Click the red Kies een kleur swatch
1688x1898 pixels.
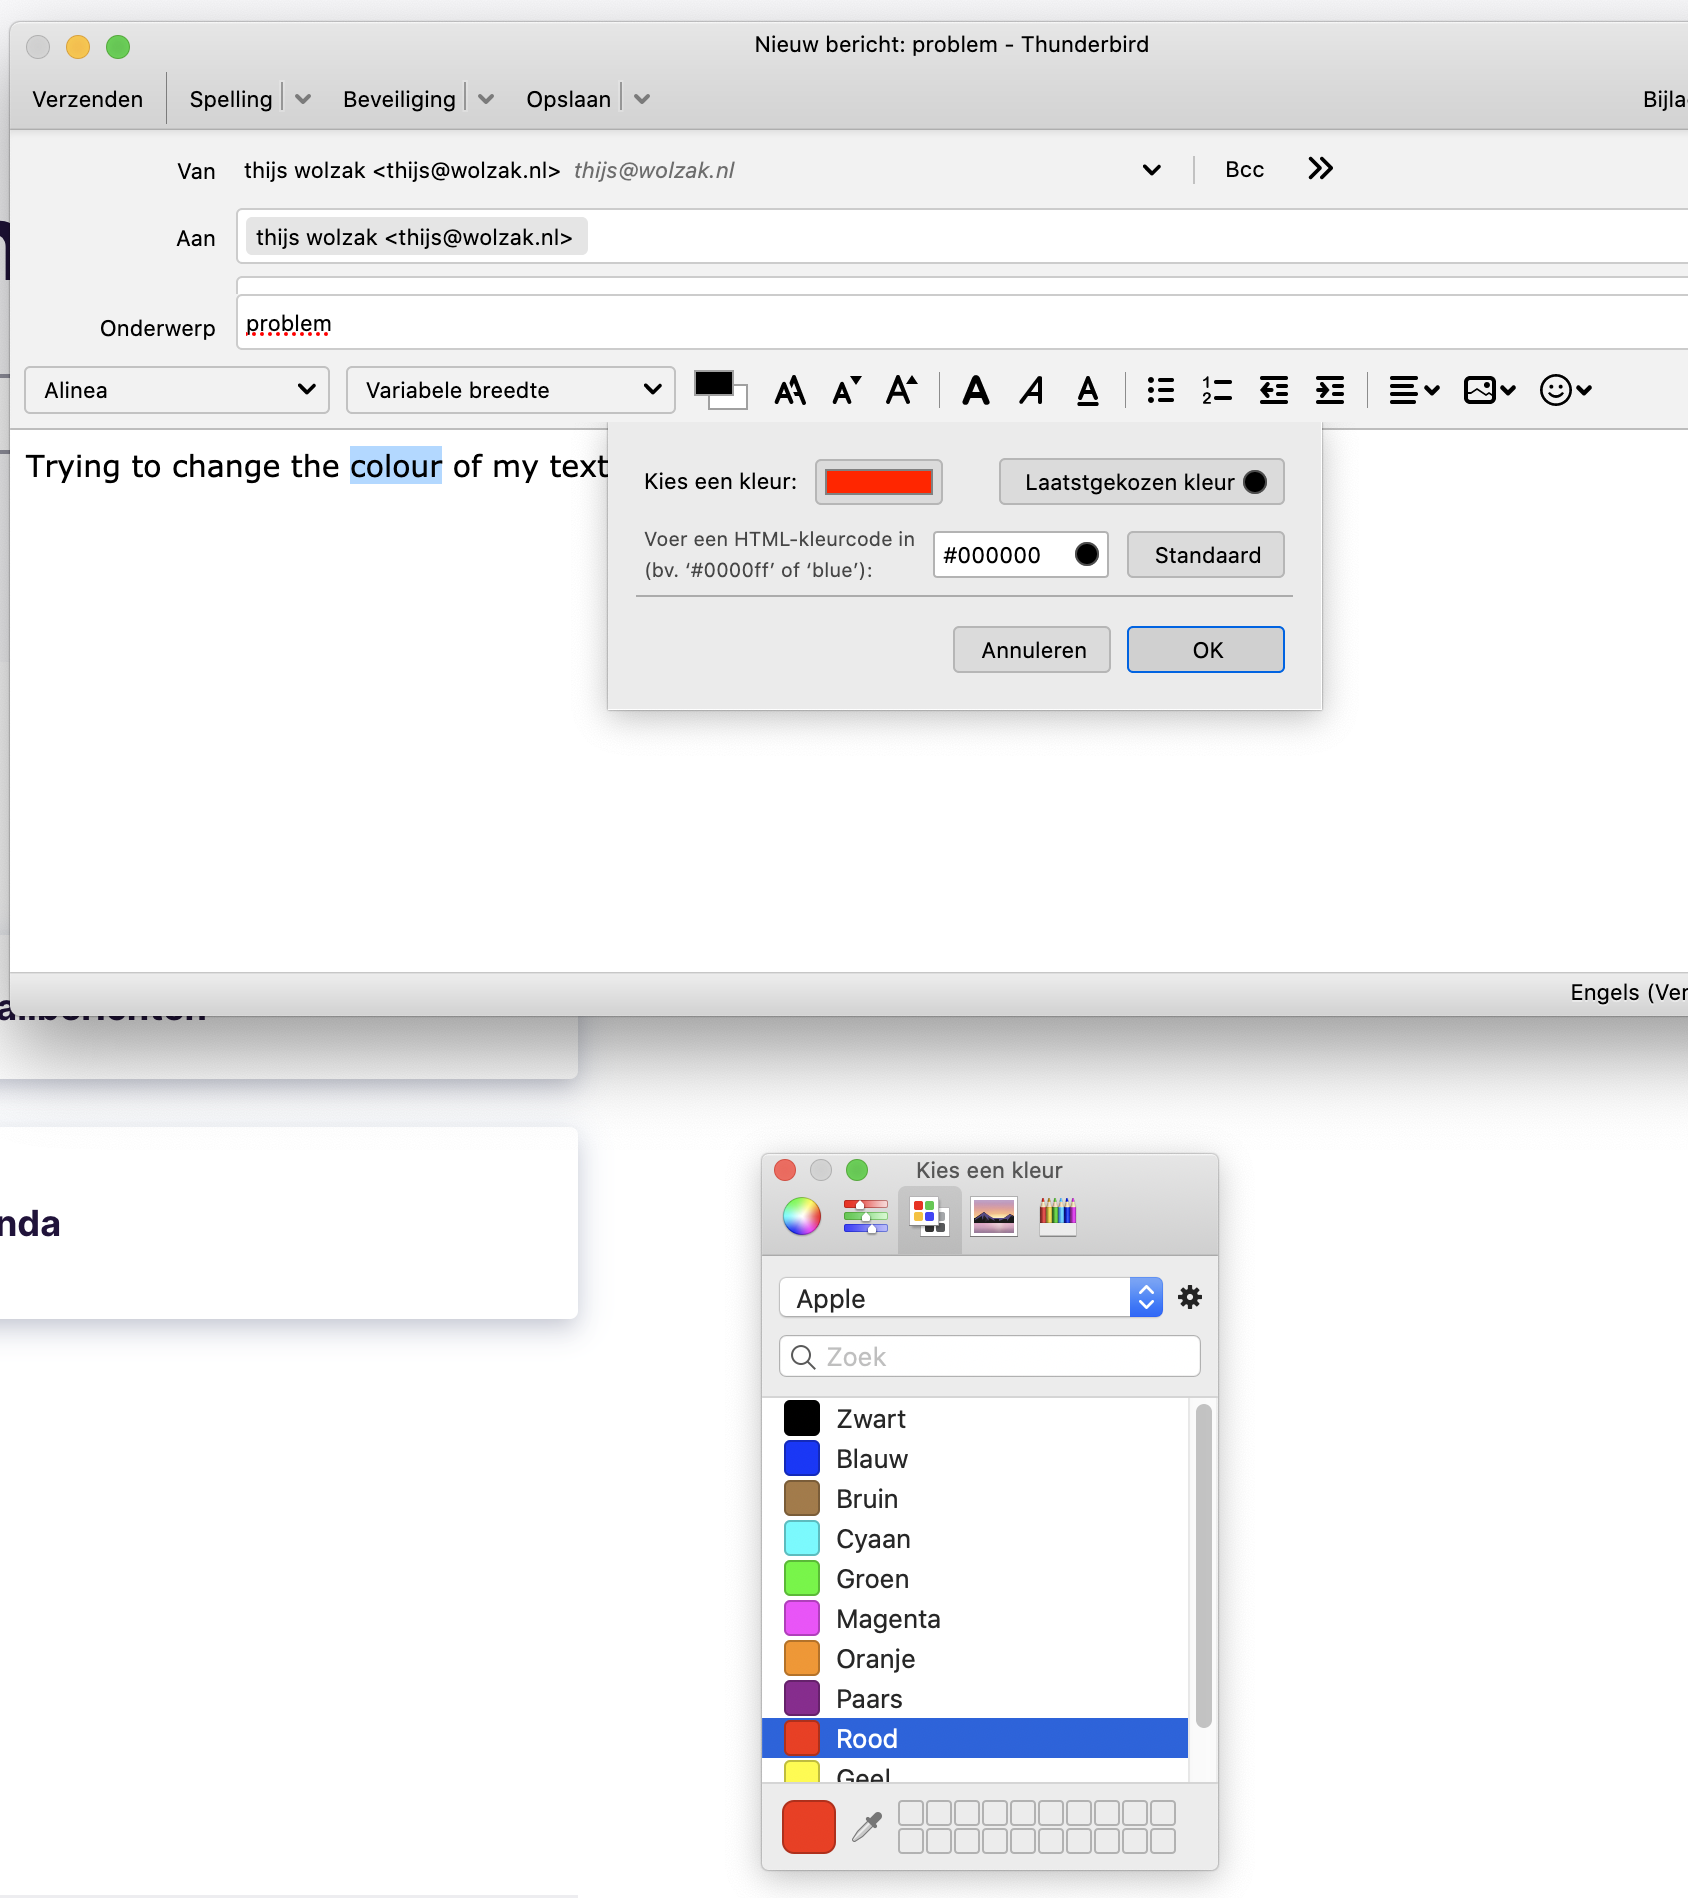click(x=879, y=482)
